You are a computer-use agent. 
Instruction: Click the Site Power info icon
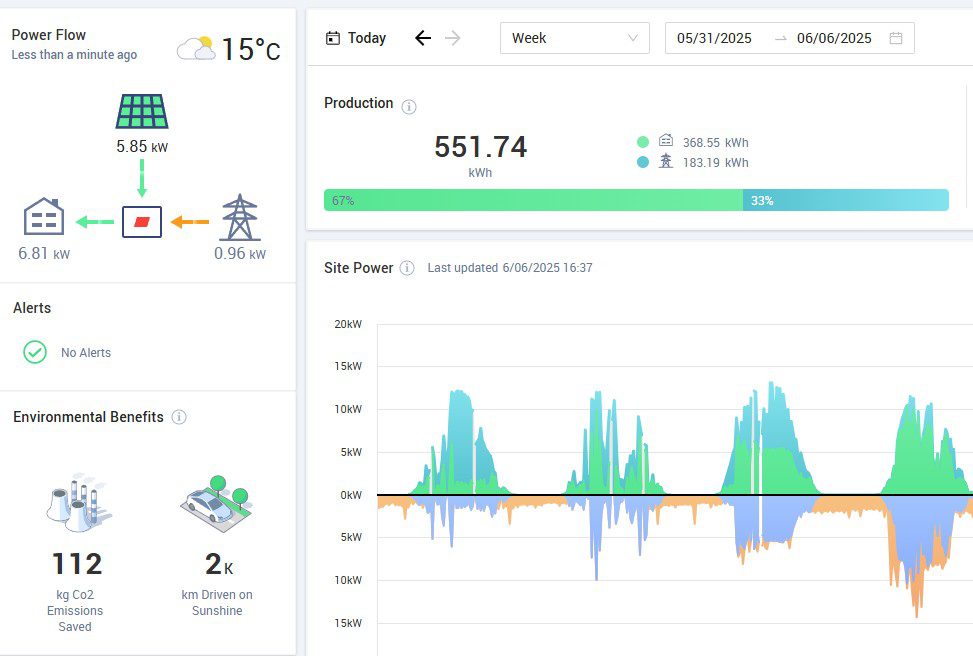click(407, 268)
